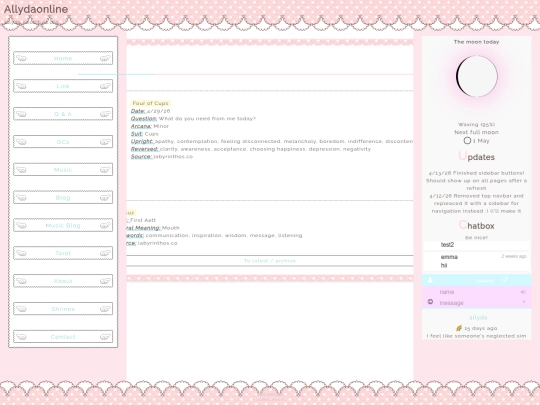Click the '2 weeks ago' chat timestamp

point(514,256)
